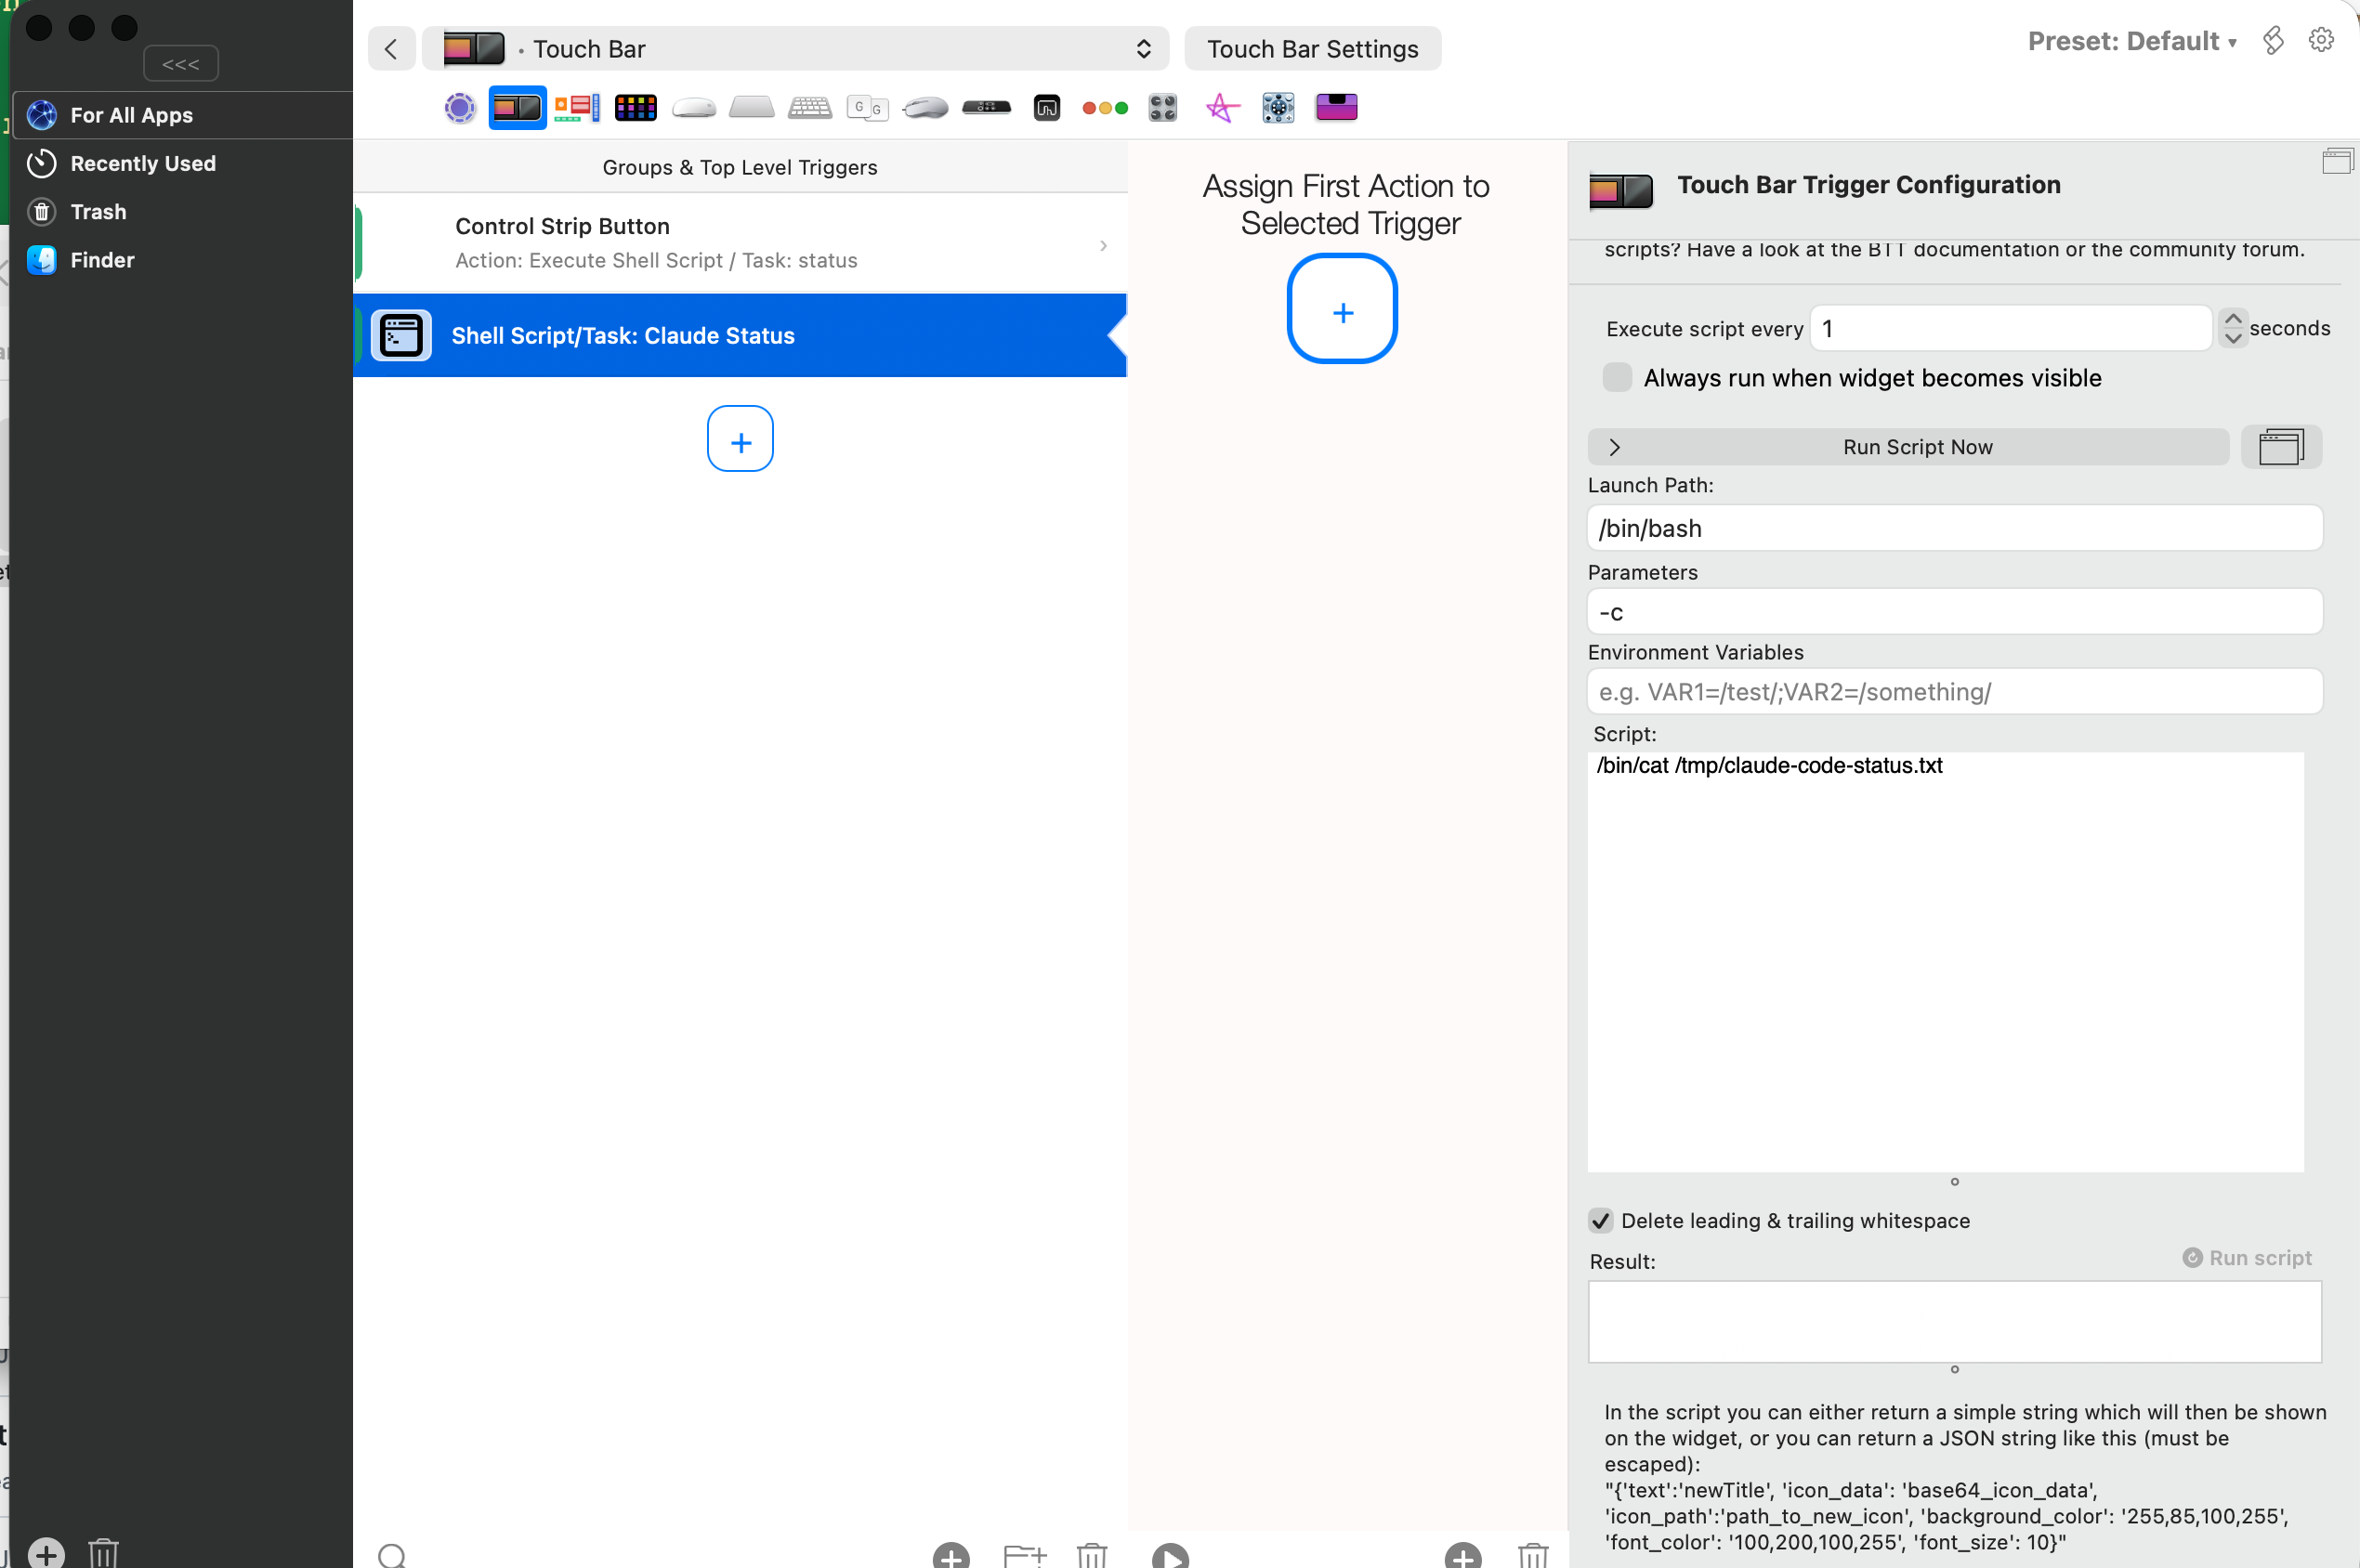Select the Keyboard shortcuts trigger category
The image size is (2360, 1568).
point(810,107)
